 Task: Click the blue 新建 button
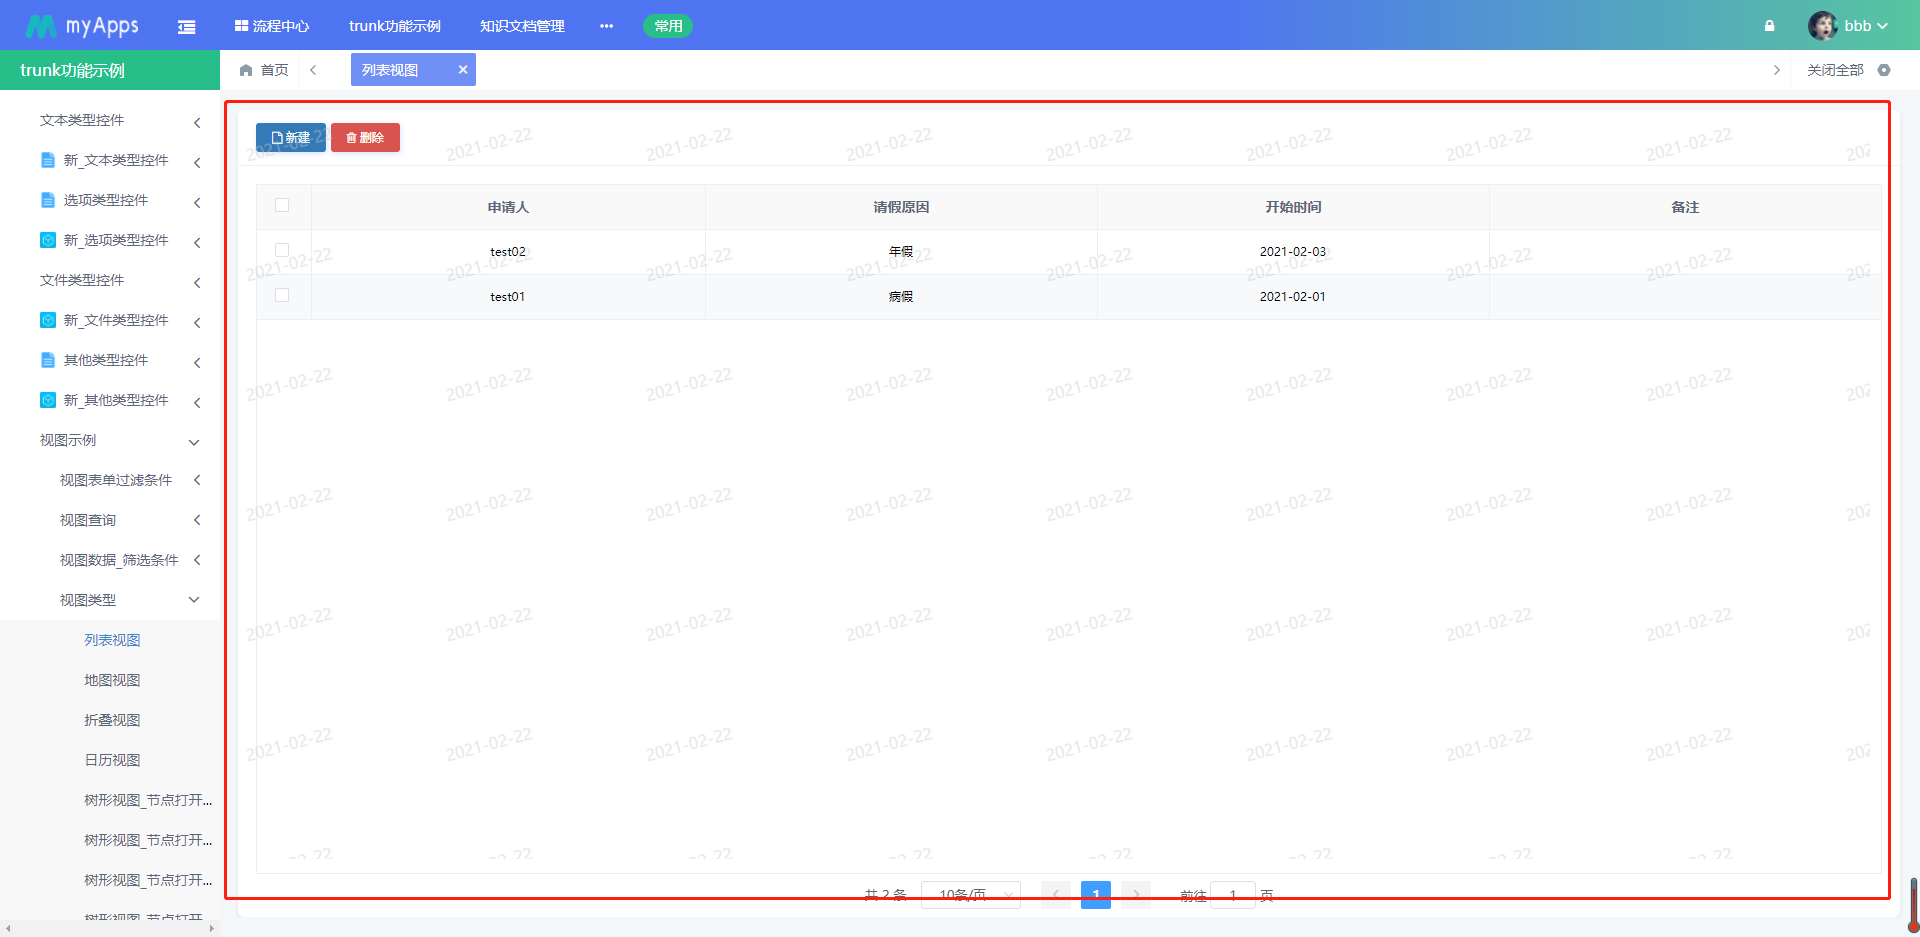[x=290, y=138]
